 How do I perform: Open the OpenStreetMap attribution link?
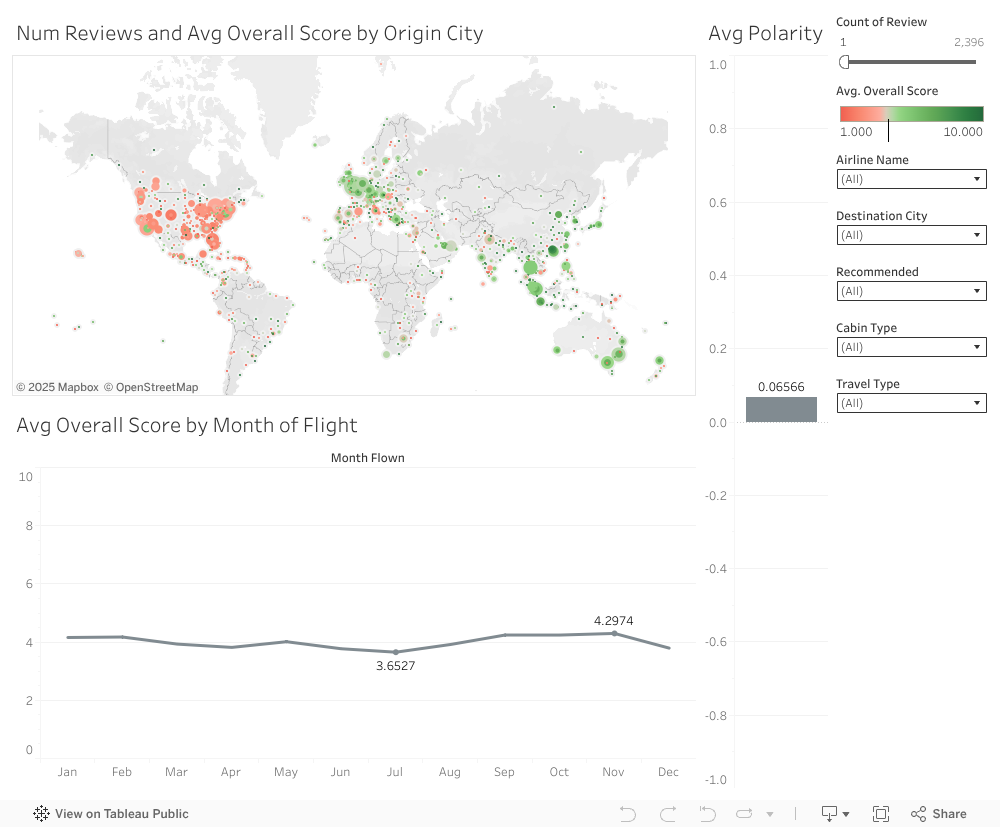(151, 387)
